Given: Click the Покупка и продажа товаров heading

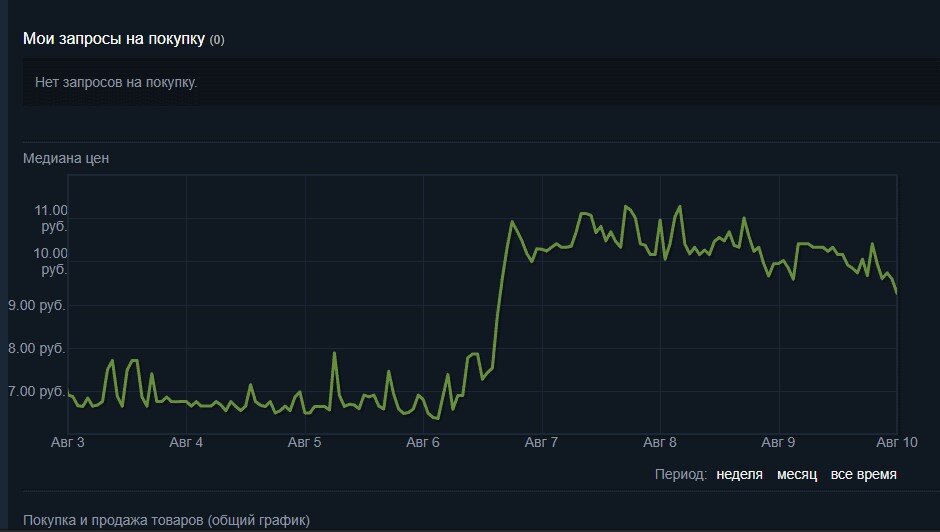Looking at the screenshot, I should point(166,520).
